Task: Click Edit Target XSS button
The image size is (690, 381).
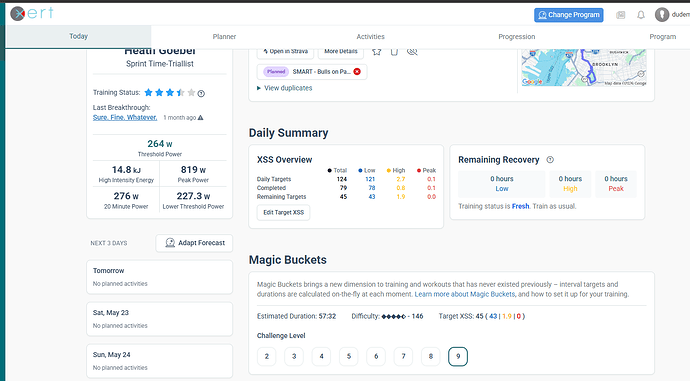Action: [x=283, y=212]
